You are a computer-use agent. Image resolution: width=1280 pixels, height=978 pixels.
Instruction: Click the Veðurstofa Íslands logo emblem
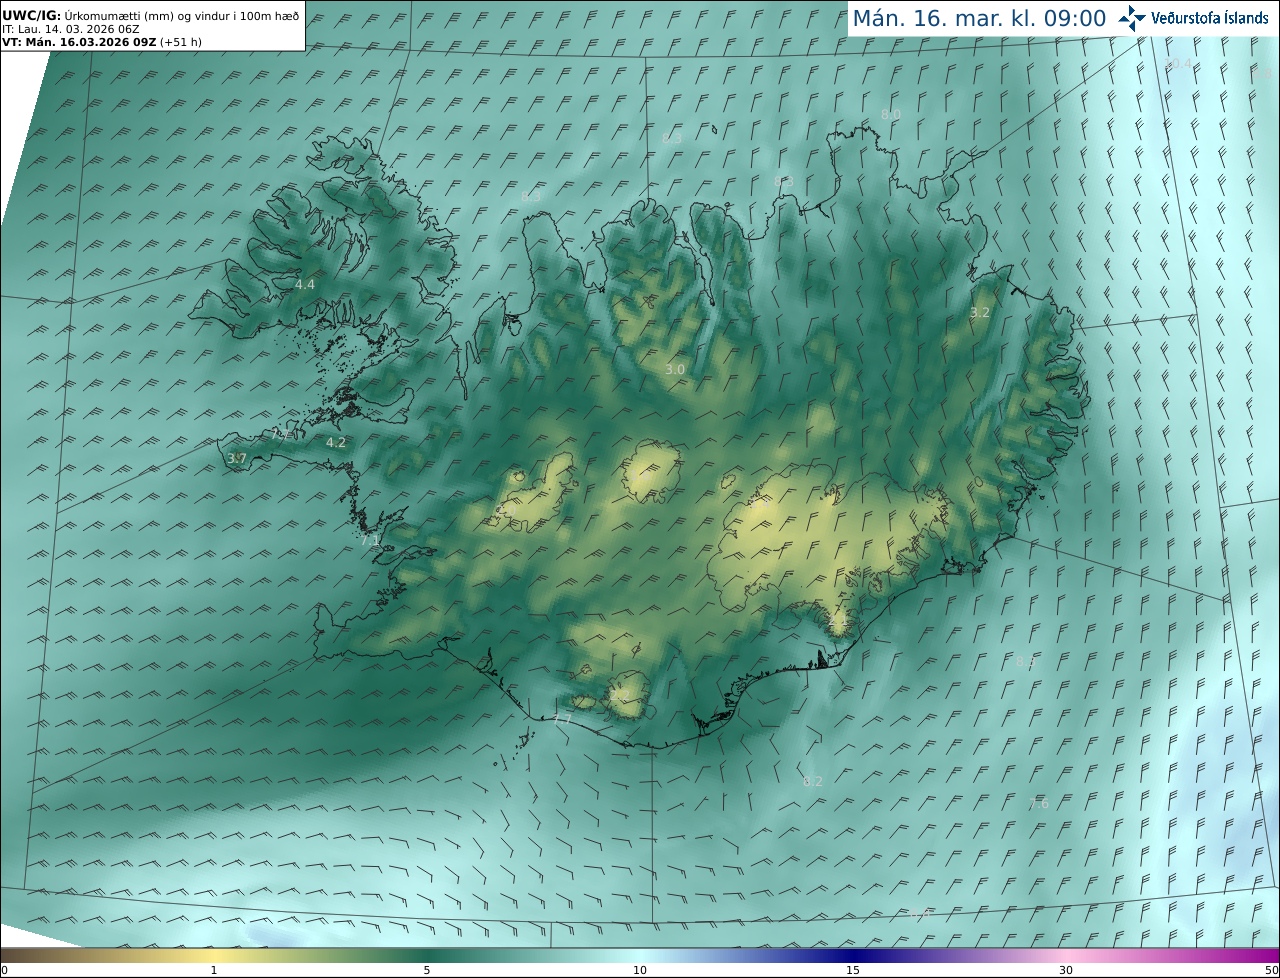tap(1132, 18)
